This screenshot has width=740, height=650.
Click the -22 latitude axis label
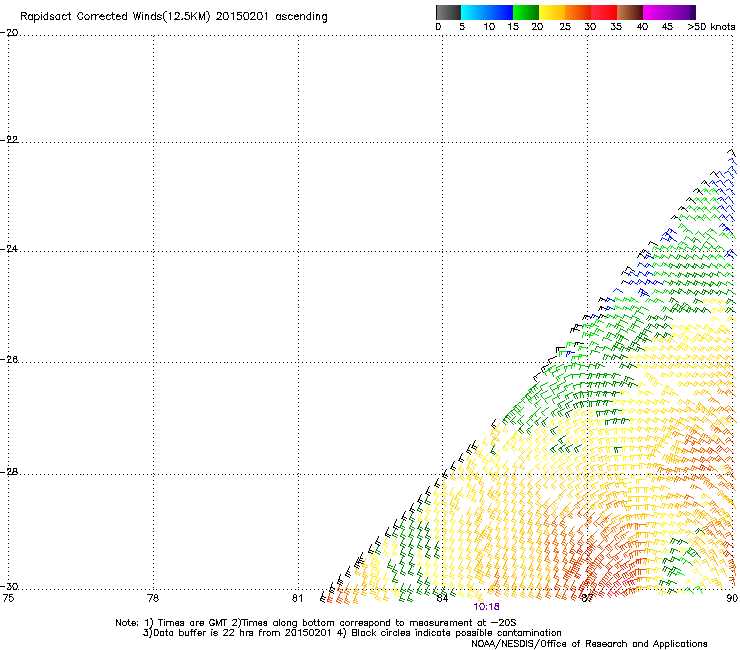[x=9, y=140]
